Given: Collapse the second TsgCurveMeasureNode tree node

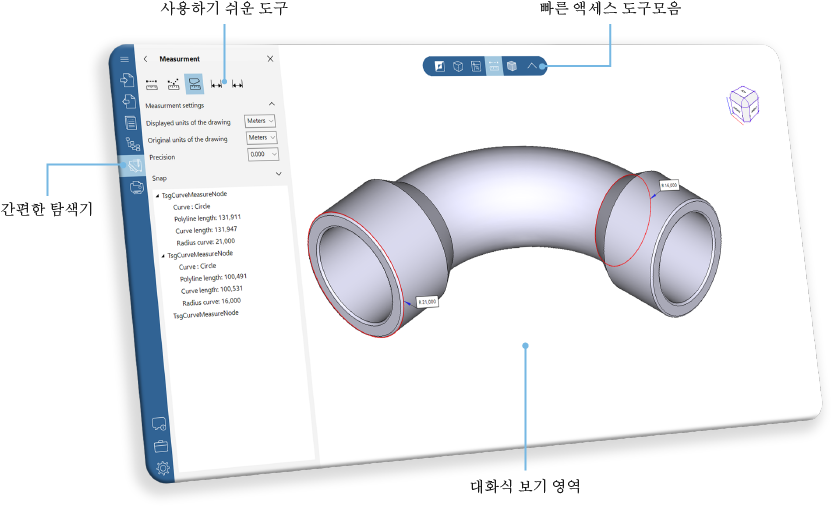Looking at the screenshot, I should click(163, 255).
